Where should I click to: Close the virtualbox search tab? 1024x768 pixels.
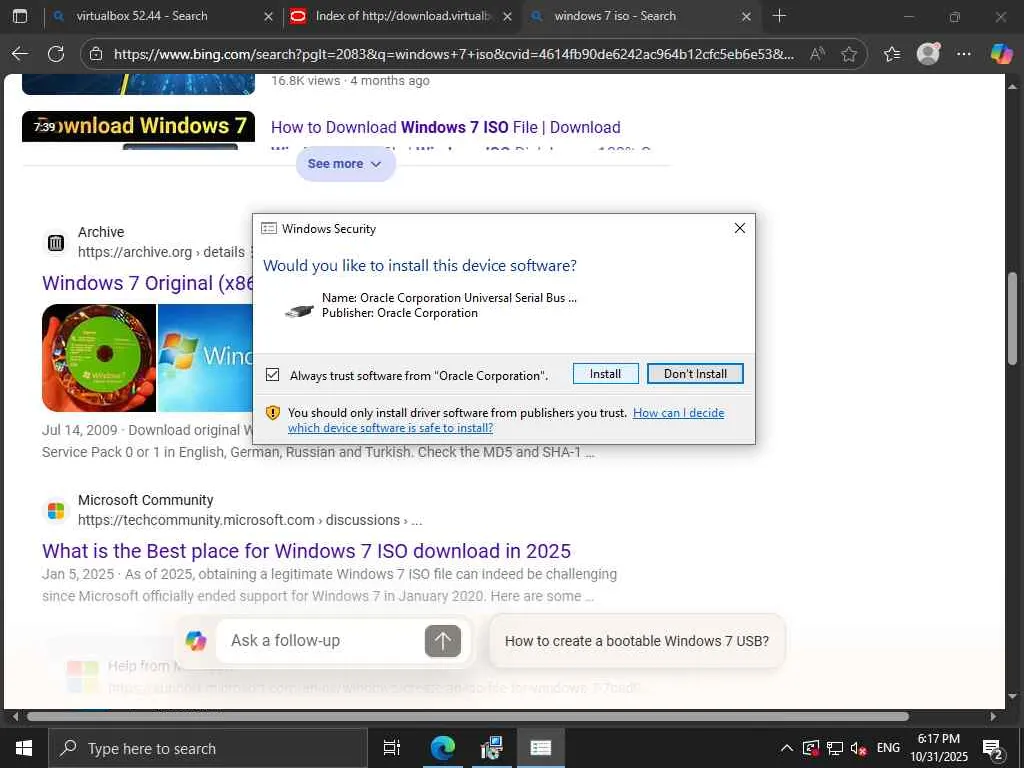(x=268, y=16)
